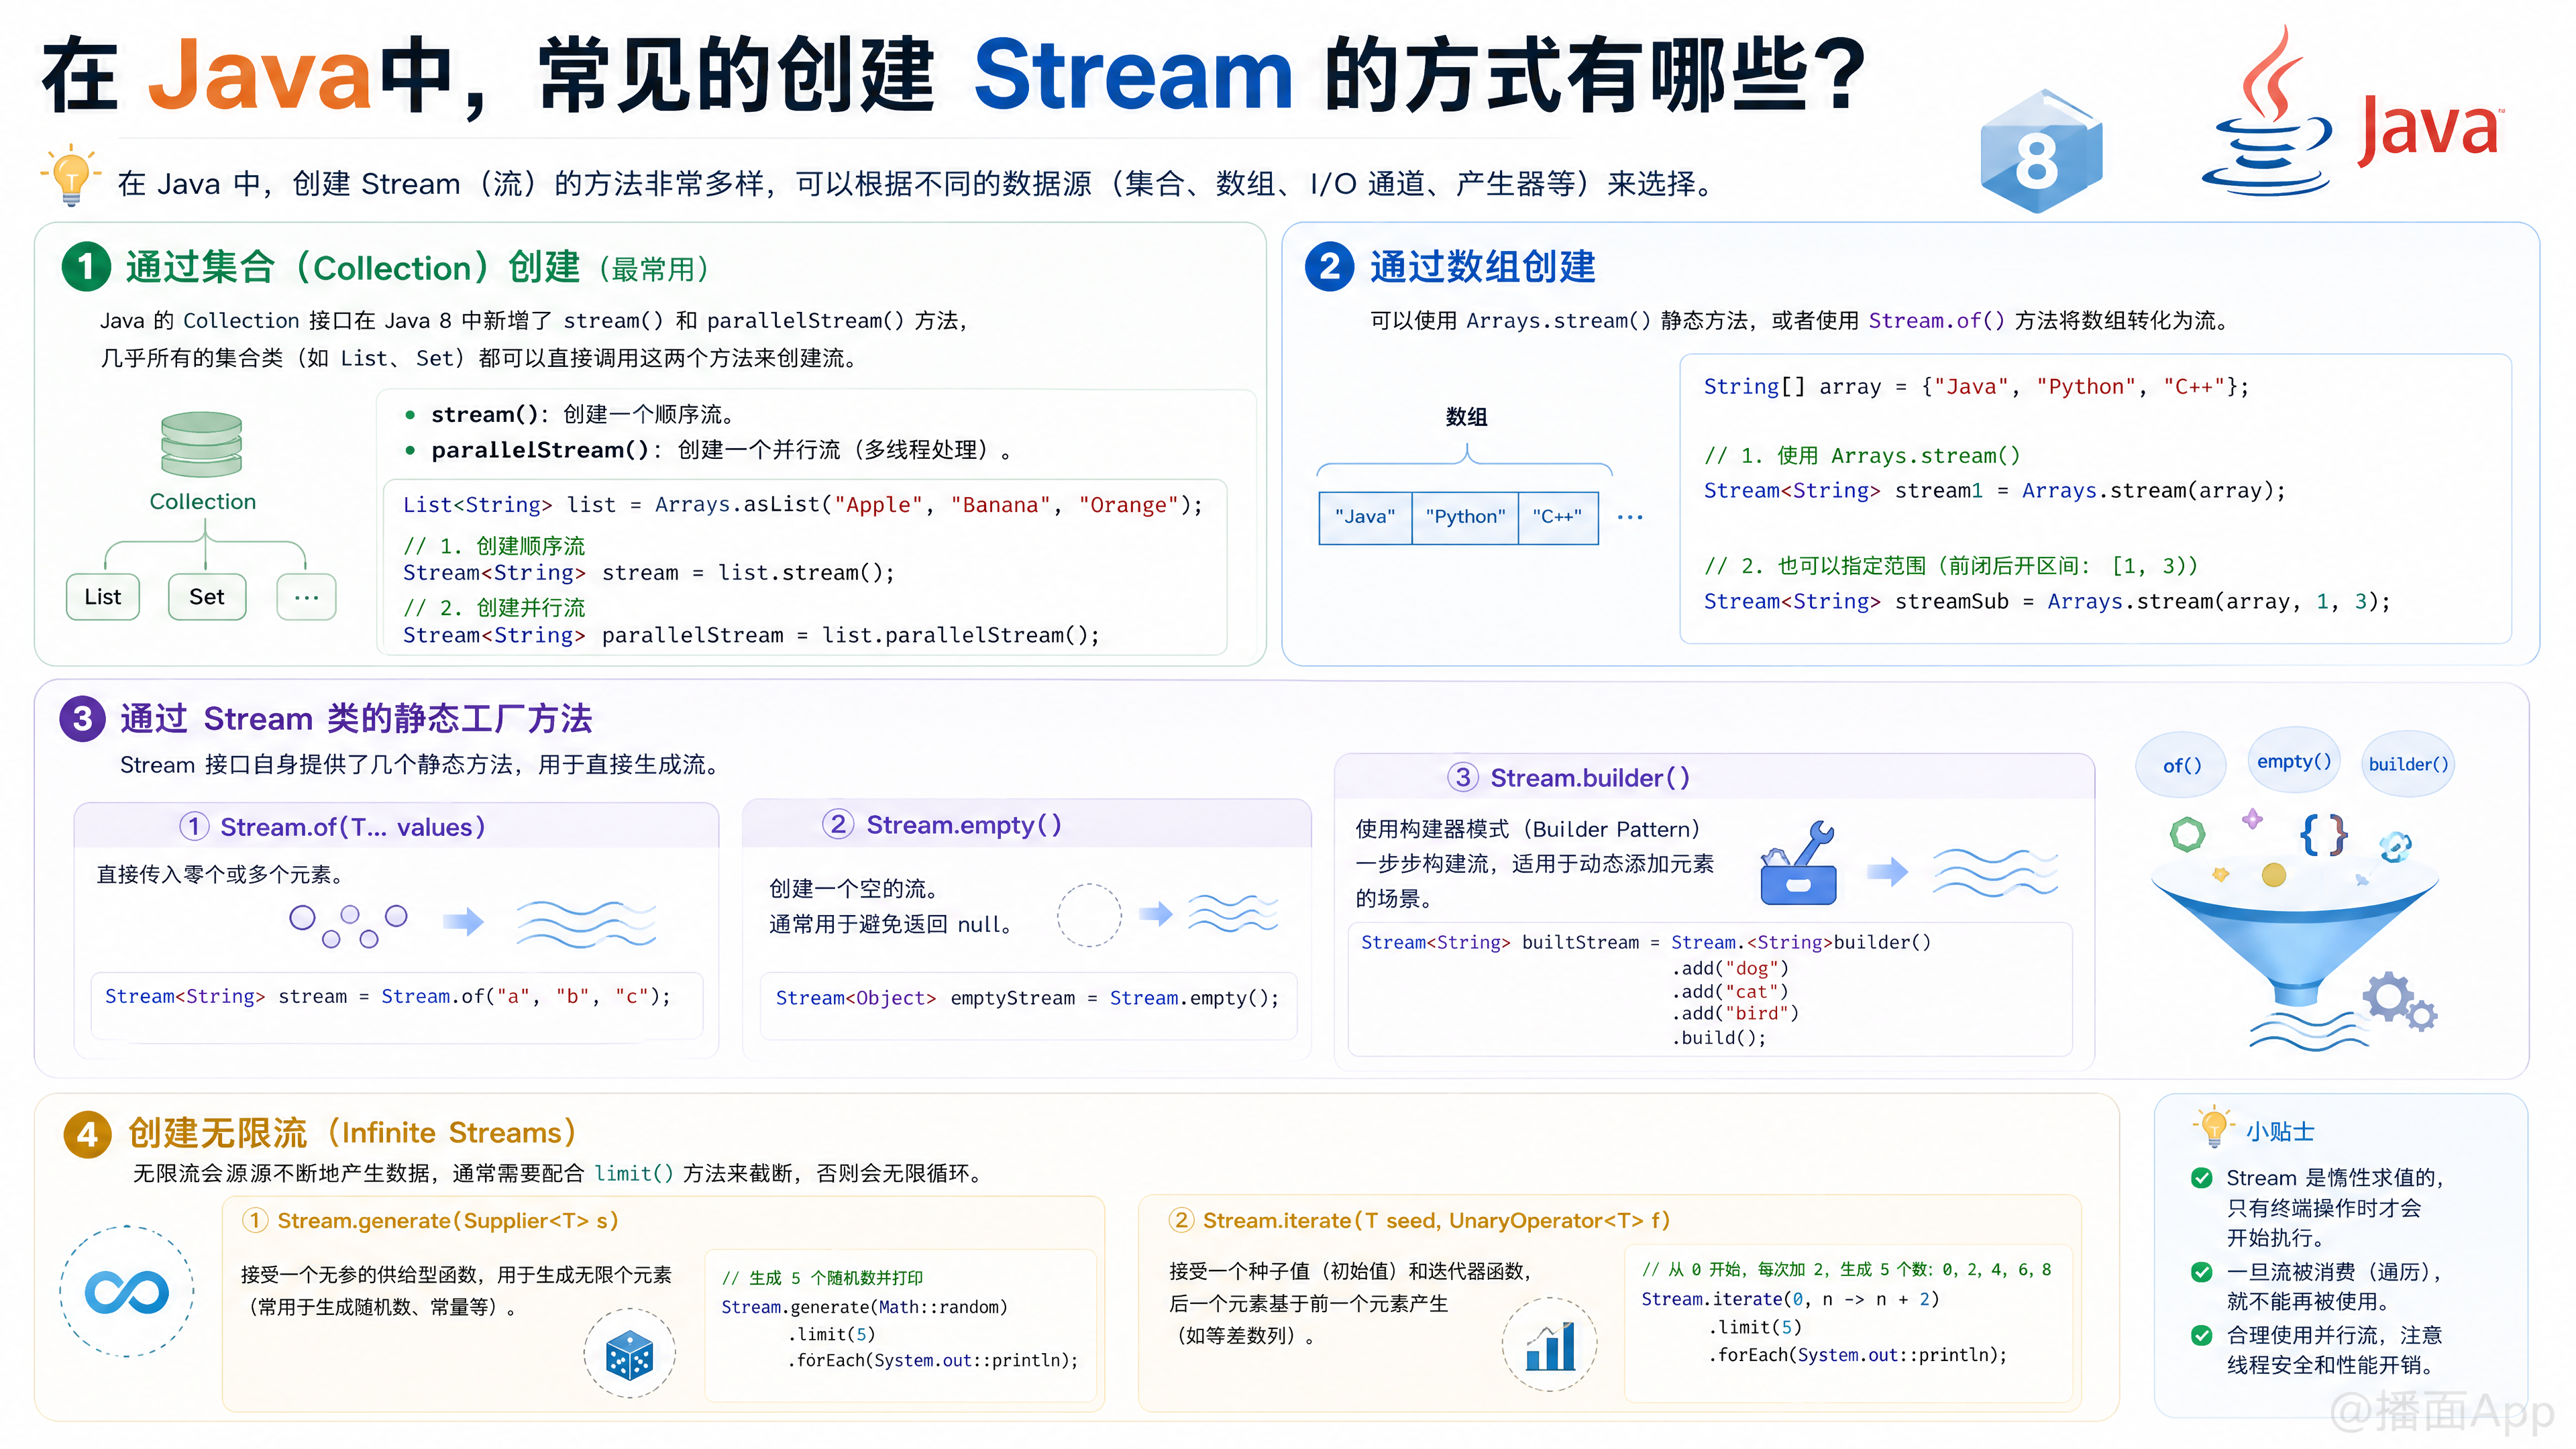Click the Stream.of(T... values) card header
This screenshot has width=2576, height=1449.
pyautogui.click(x=396, y=826)
